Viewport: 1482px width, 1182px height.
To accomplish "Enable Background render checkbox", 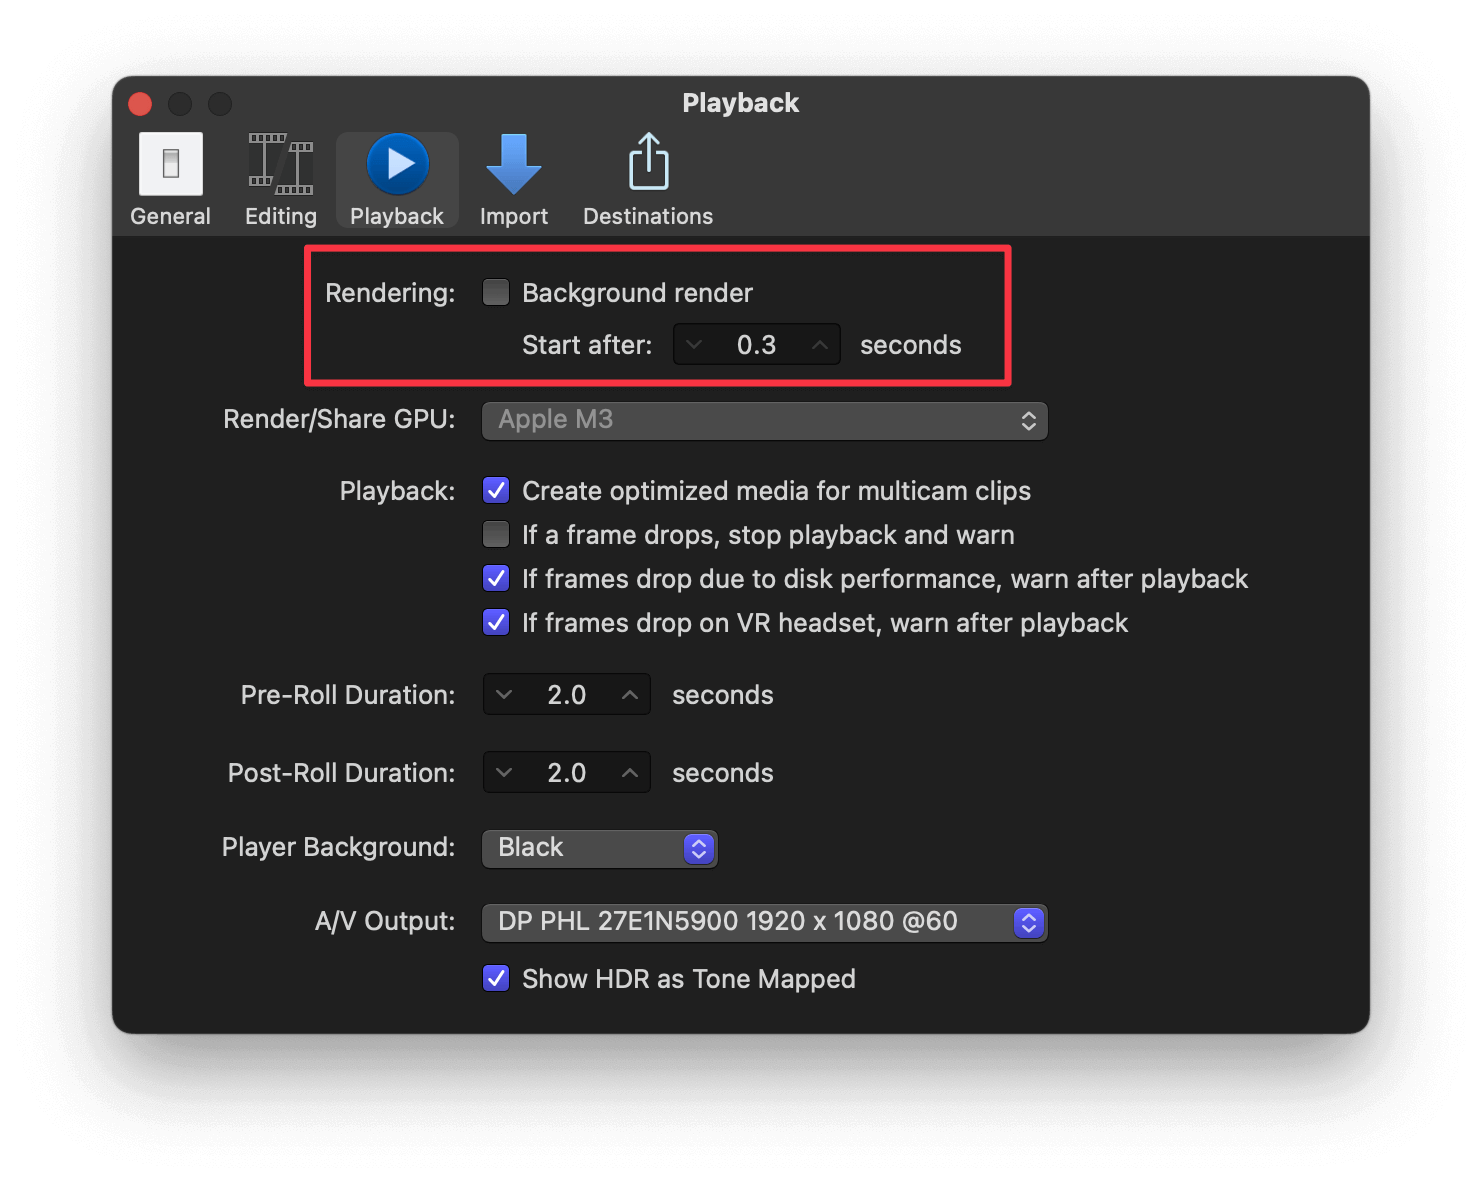I will coord(496,292).
